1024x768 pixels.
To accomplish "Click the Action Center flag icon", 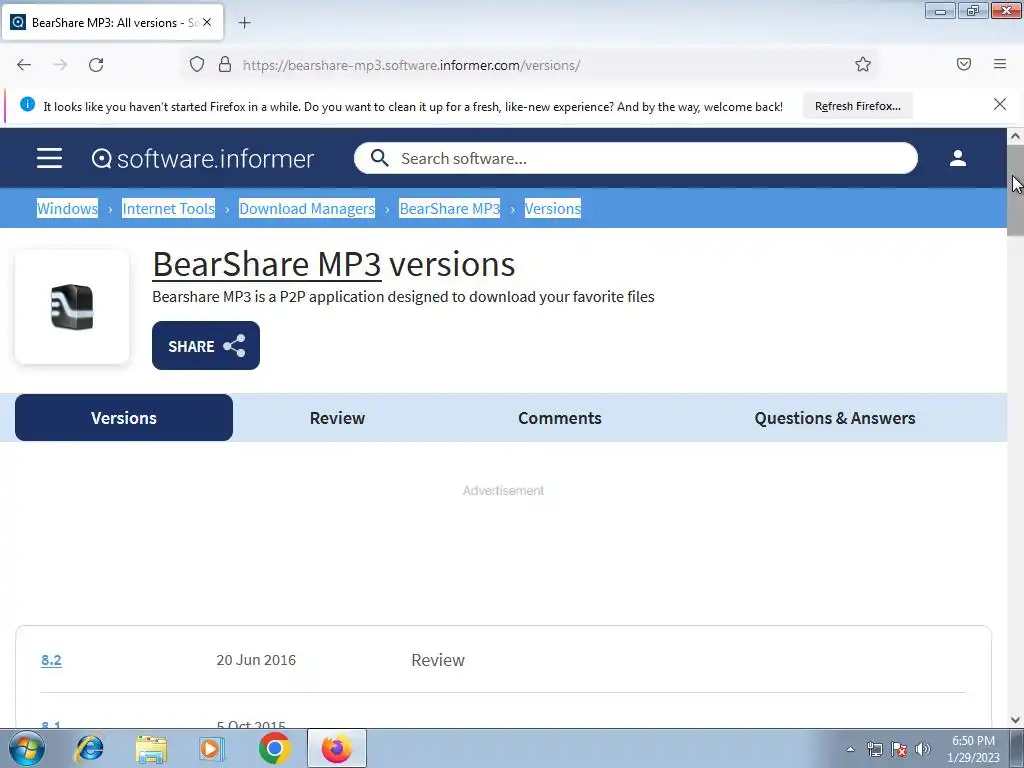I will pyautogui.click(x=899, y=749).
